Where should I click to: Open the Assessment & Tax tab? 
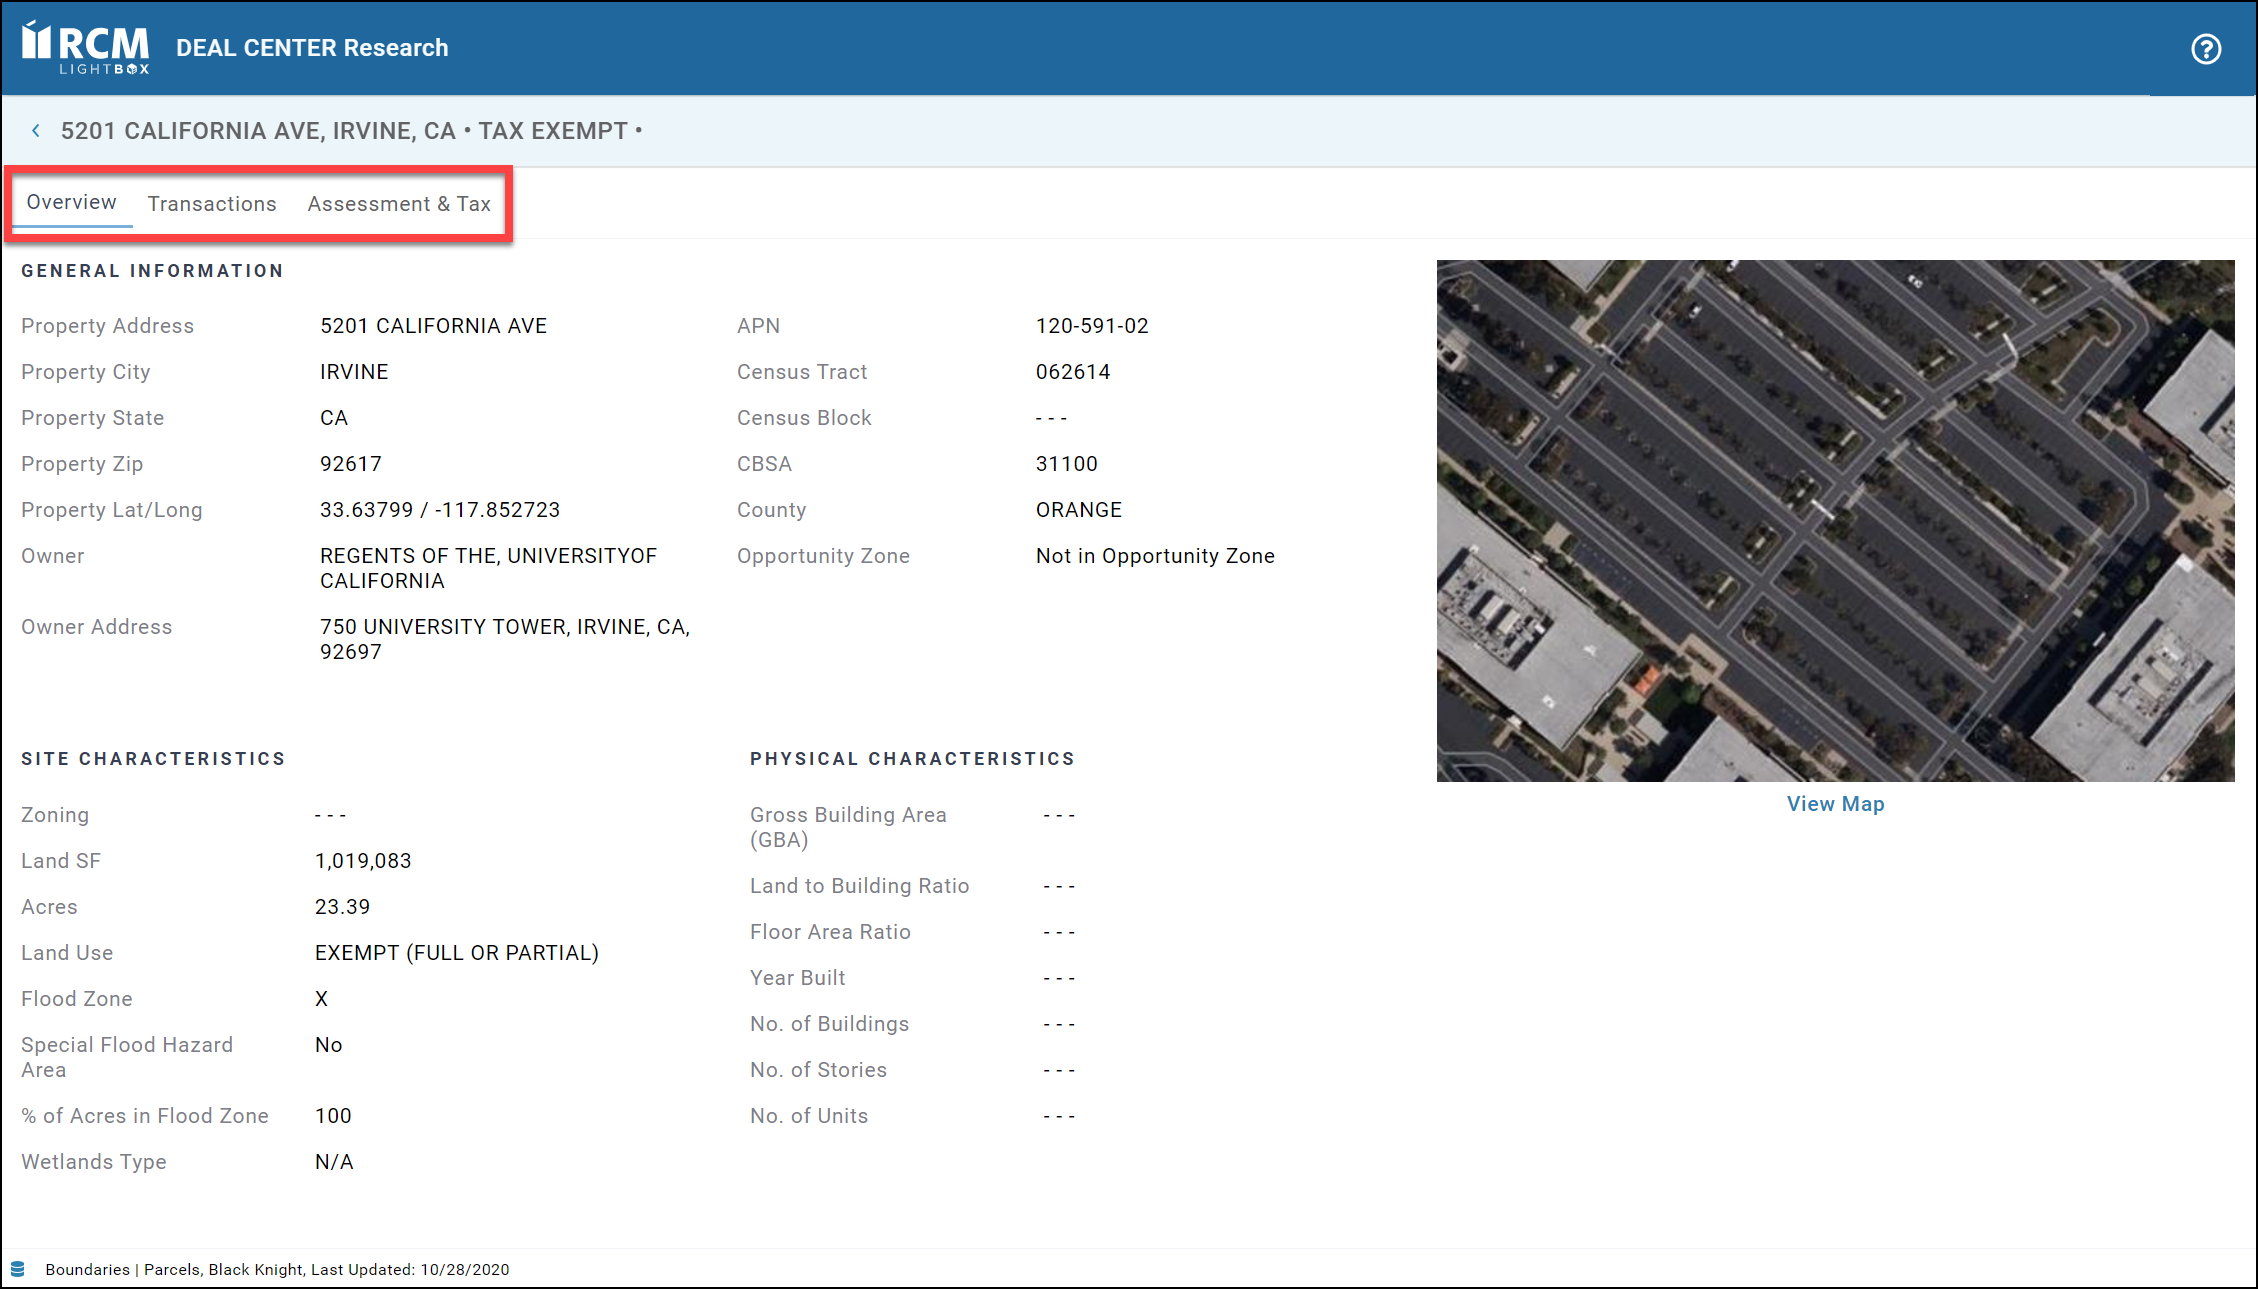pos(399,204)
